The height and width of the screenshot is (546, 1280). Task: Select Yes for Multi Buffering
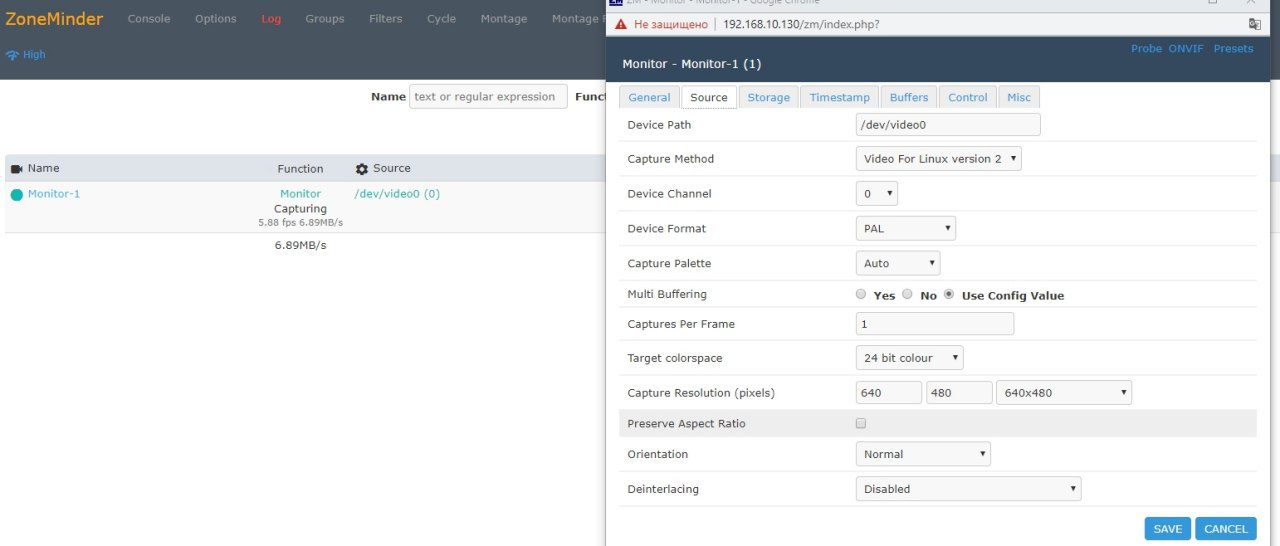tap(861, 294)
